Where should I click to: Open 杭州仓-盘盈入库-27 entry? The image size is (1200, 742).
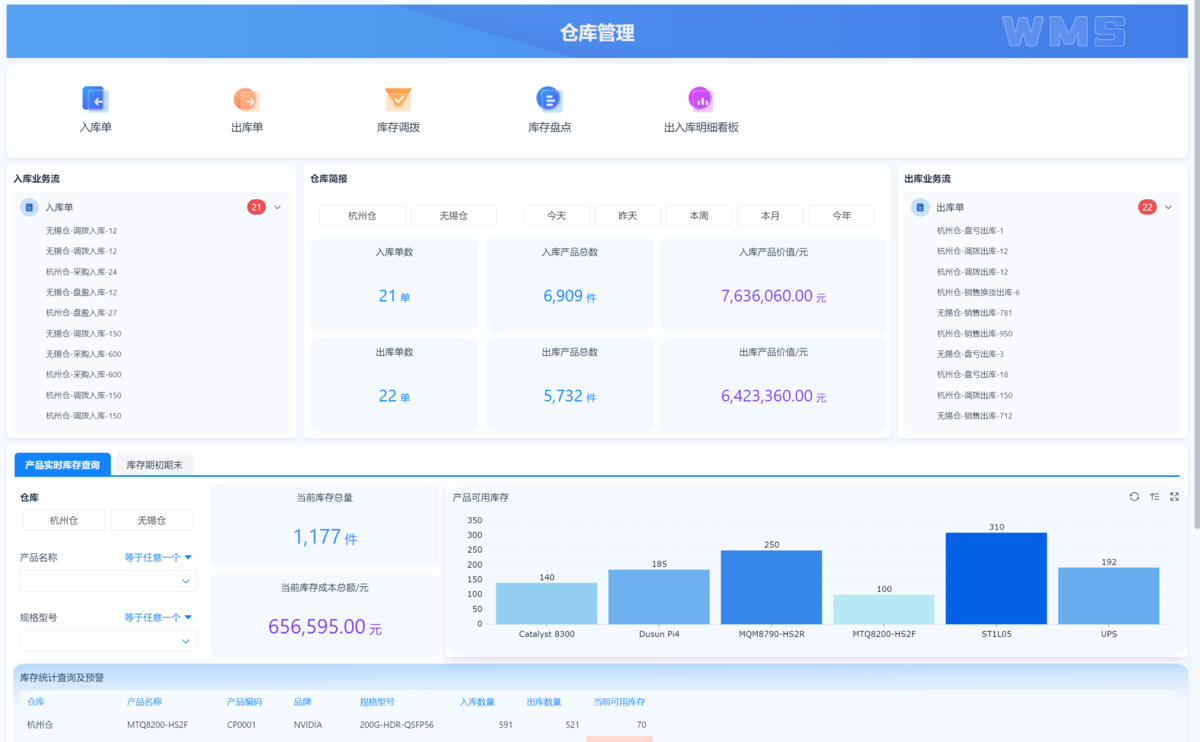[81, 313]
